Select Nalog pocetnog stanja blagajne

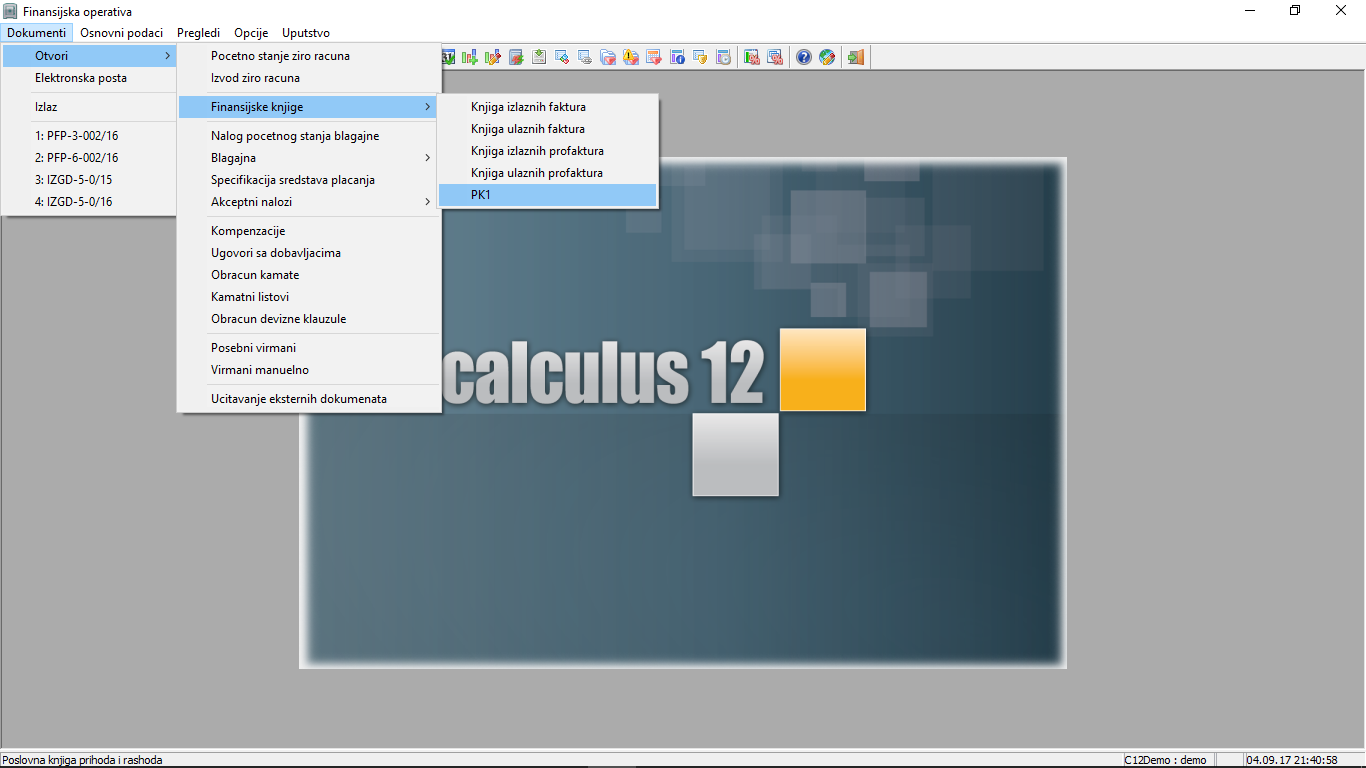pos(309,136)
